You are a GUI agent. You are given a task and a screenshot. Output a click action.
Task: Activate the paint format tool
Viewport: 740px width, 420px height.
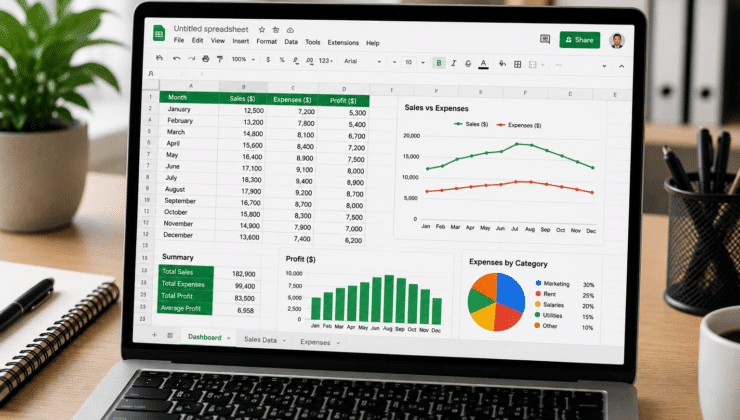tap(220, 59)
